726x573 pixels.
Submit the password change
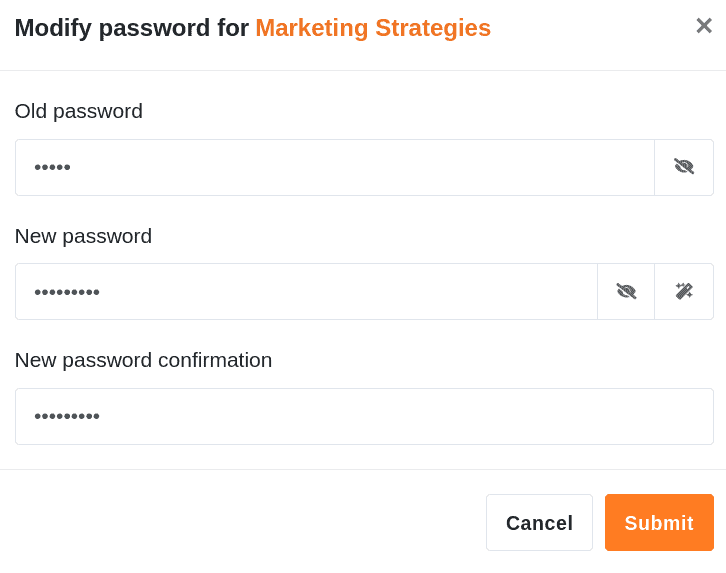pos(659,522)
